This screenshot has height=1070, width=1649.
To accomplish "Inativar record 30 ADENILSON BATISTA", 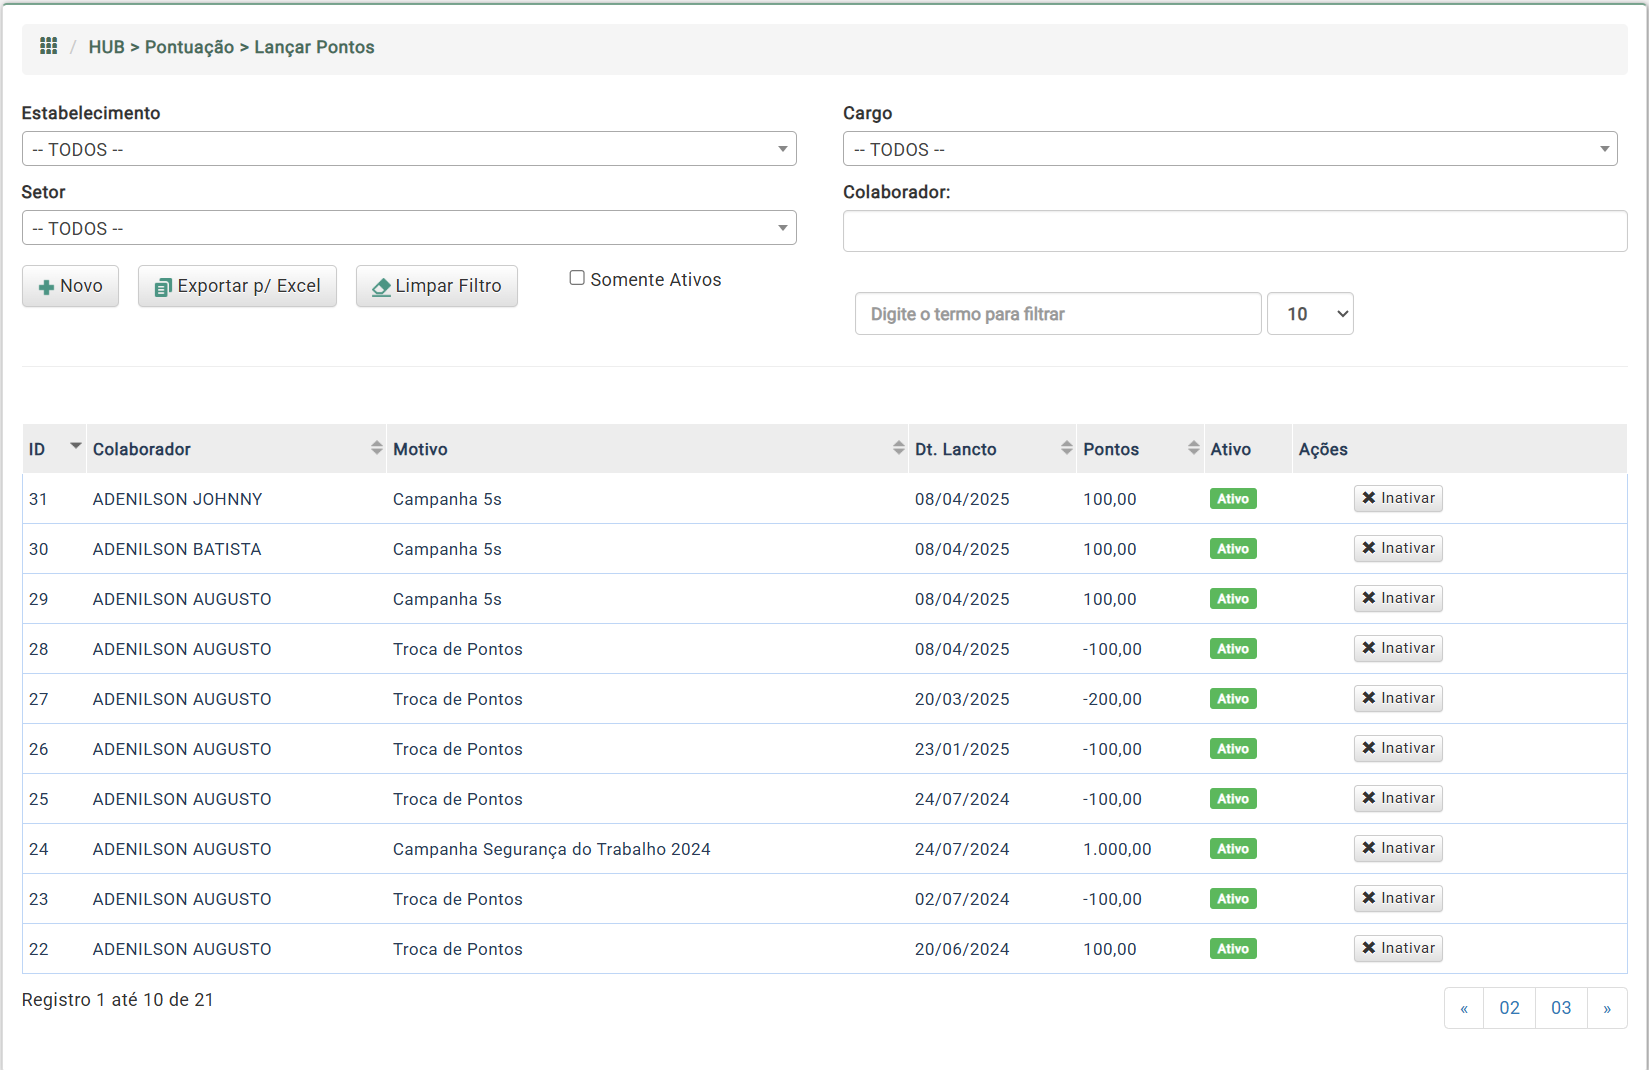I will (x=1398, y=548).
